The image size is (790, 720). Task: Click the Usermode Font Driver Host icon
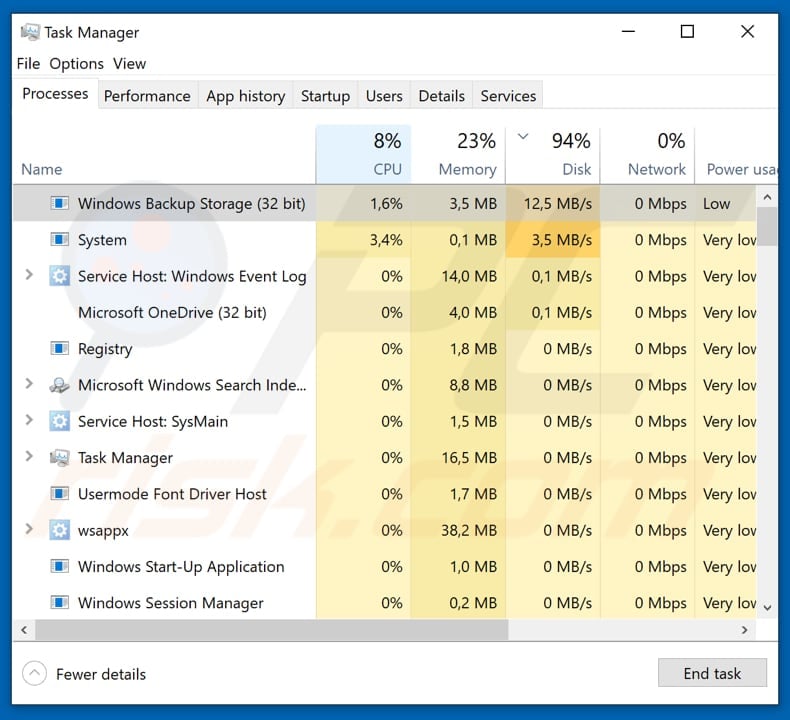pyautogui.click(x=59, y=493)
